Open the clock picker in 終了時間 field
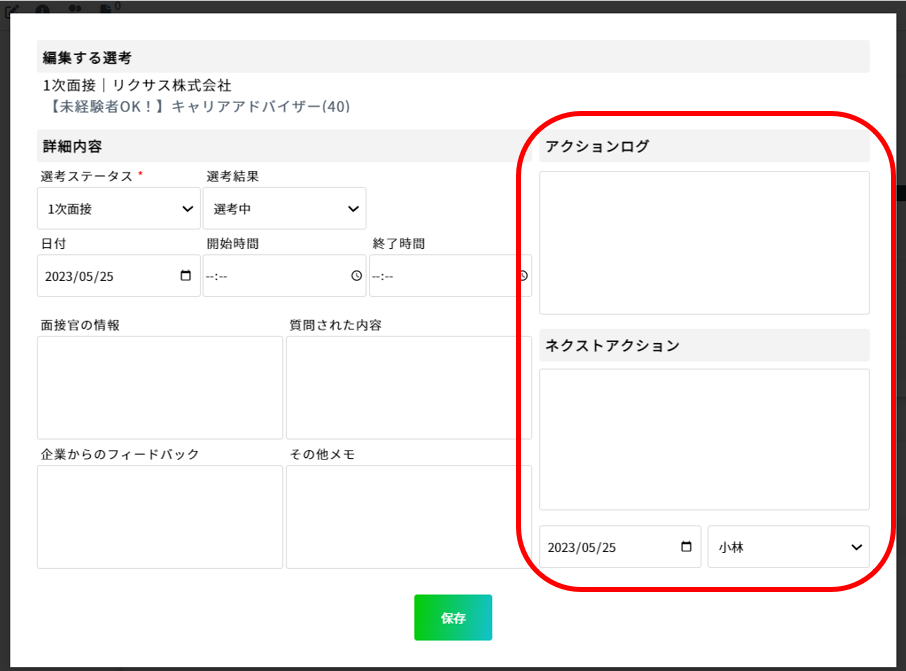This screenshot has width=906, height=671. 524,276
